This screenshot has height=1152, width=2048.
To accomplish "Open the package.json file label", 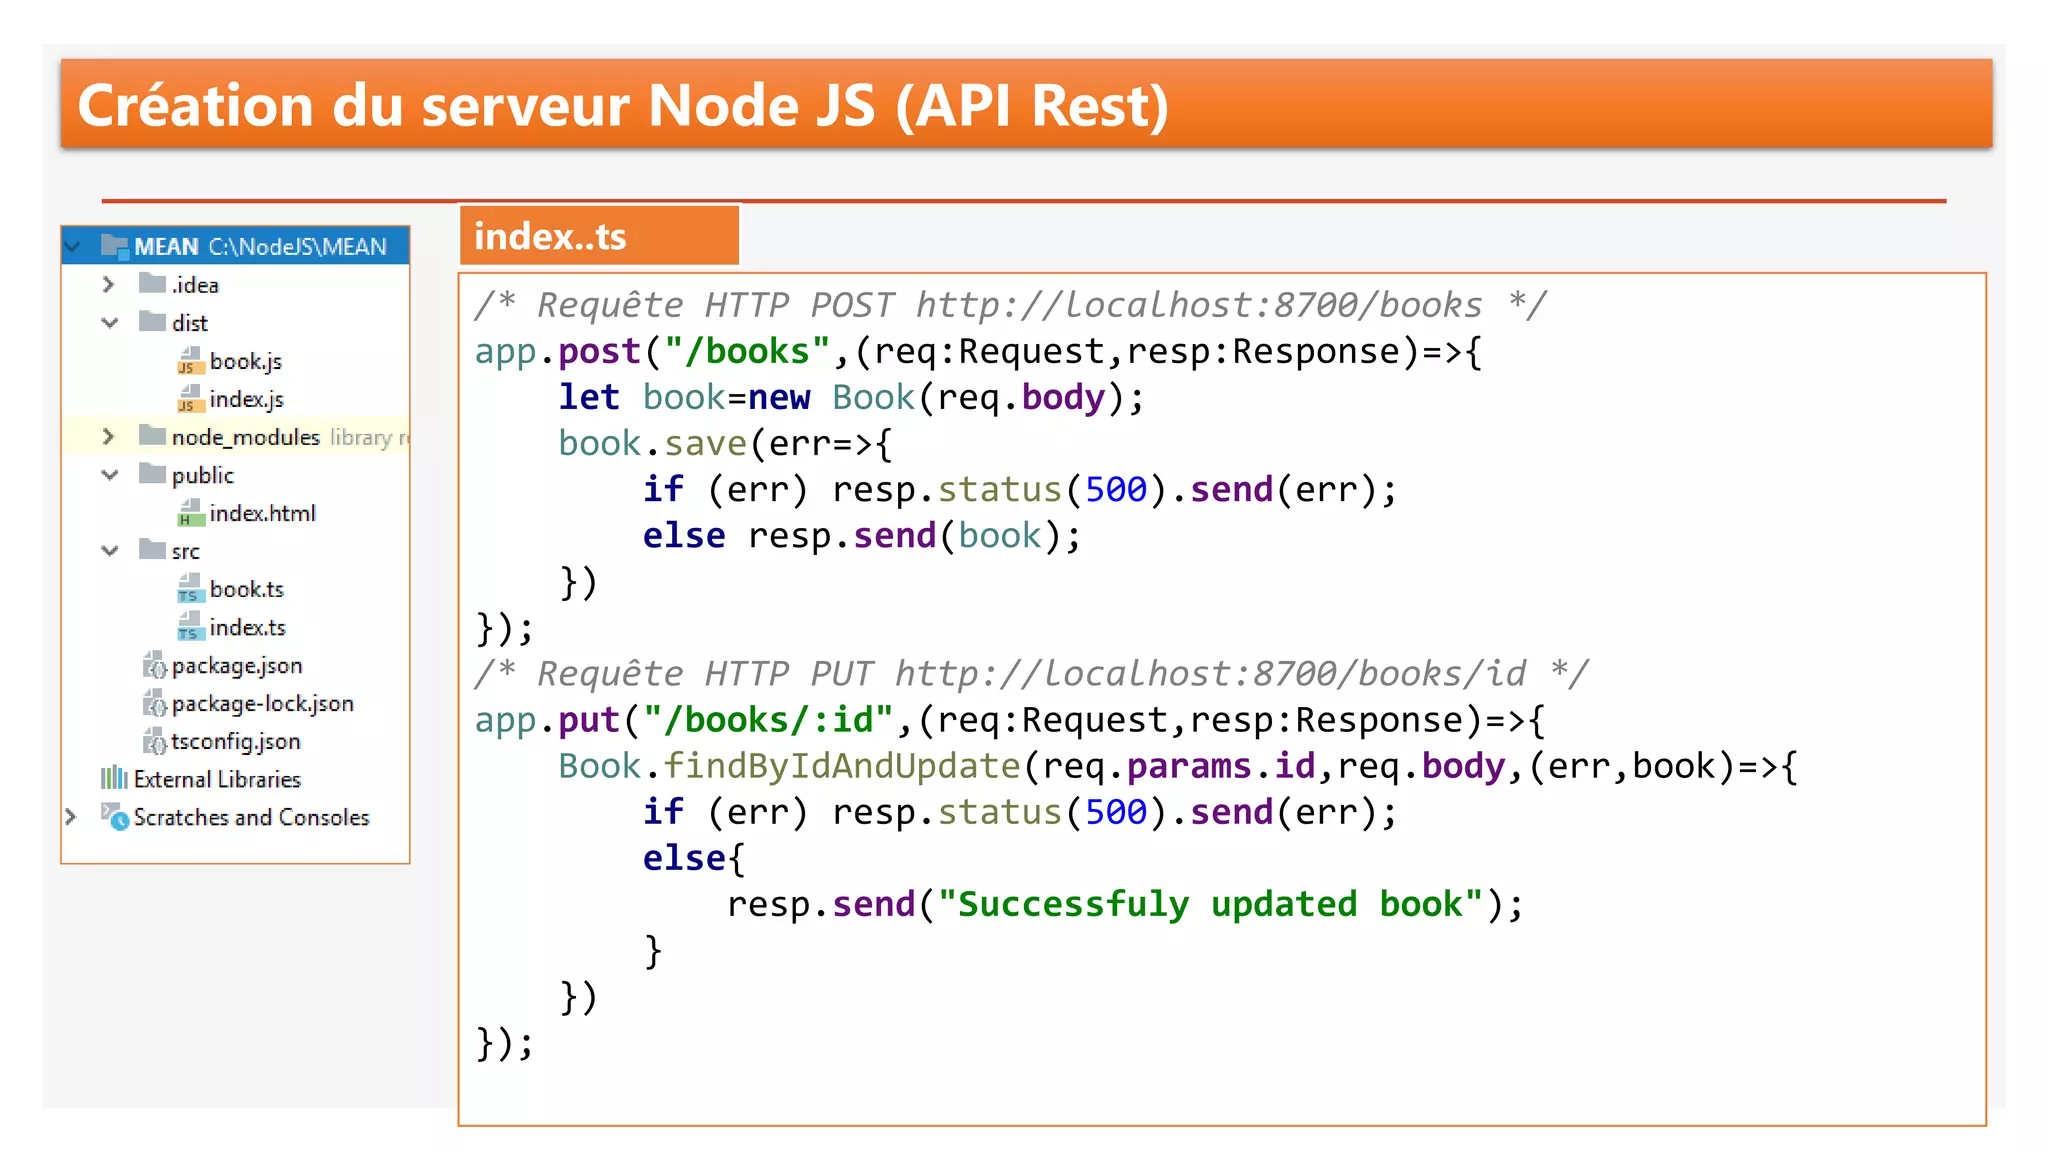I will coord(237,666).
